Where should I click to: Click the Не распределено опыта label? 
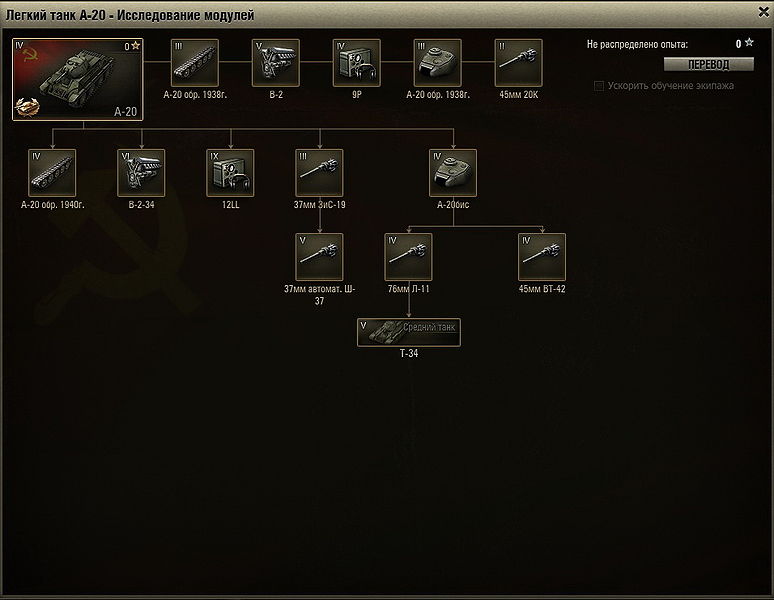(637, 44)
